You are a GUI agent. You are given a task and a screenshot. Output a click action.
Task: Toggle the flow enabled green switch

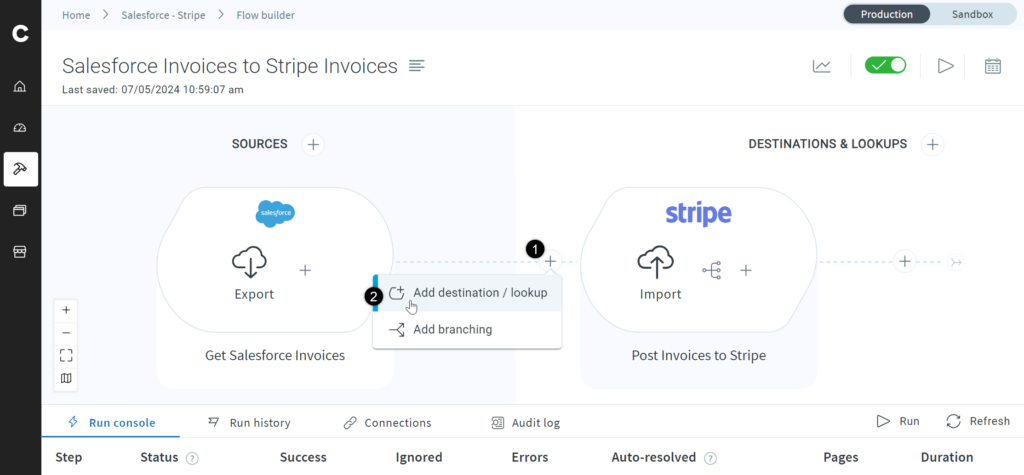[886, 65]
